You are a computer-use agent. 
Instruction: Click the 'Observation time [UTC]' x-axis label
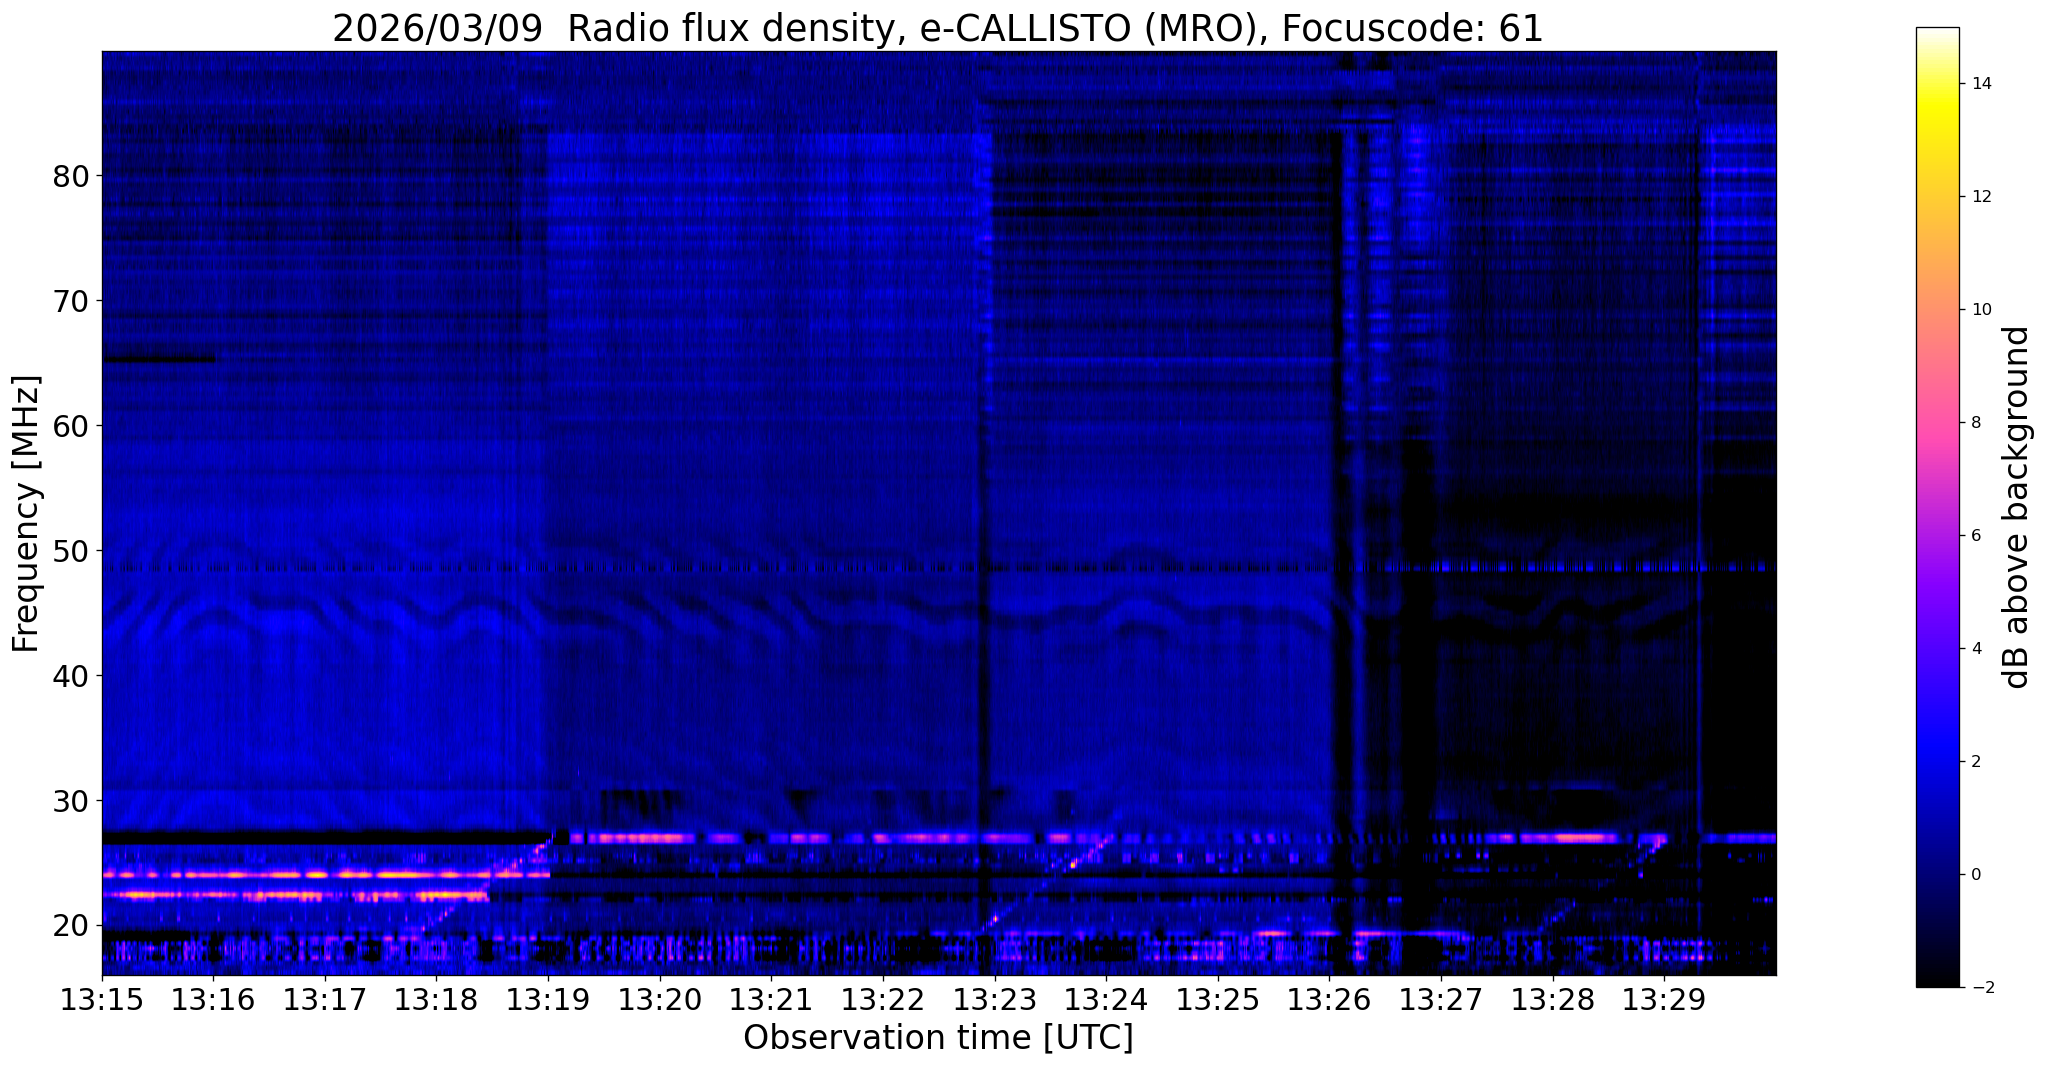tap(938, 1038)
